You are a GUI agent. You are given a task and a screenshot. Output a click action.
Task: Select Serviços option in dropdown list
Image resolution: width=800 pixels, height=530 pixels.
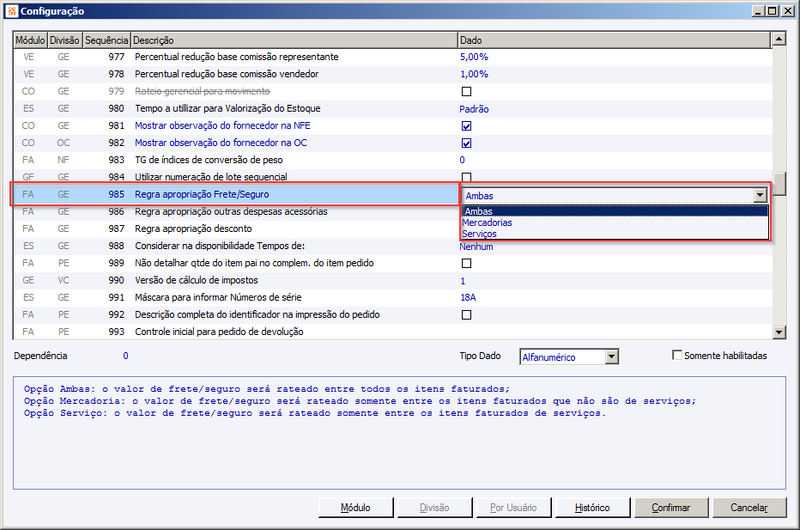pyautogui.click(x=615, y=234)
